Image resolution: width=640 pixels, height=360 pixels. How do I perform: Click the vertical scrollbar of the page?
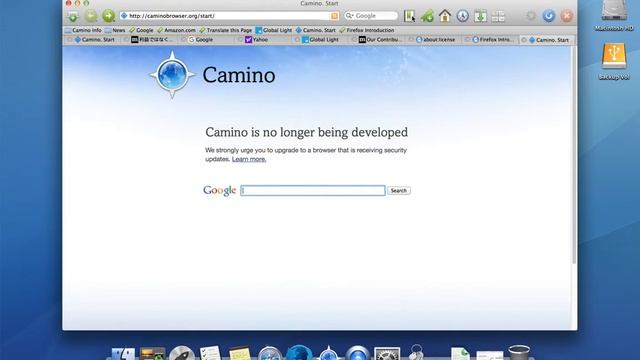click(x=574, y=155)
